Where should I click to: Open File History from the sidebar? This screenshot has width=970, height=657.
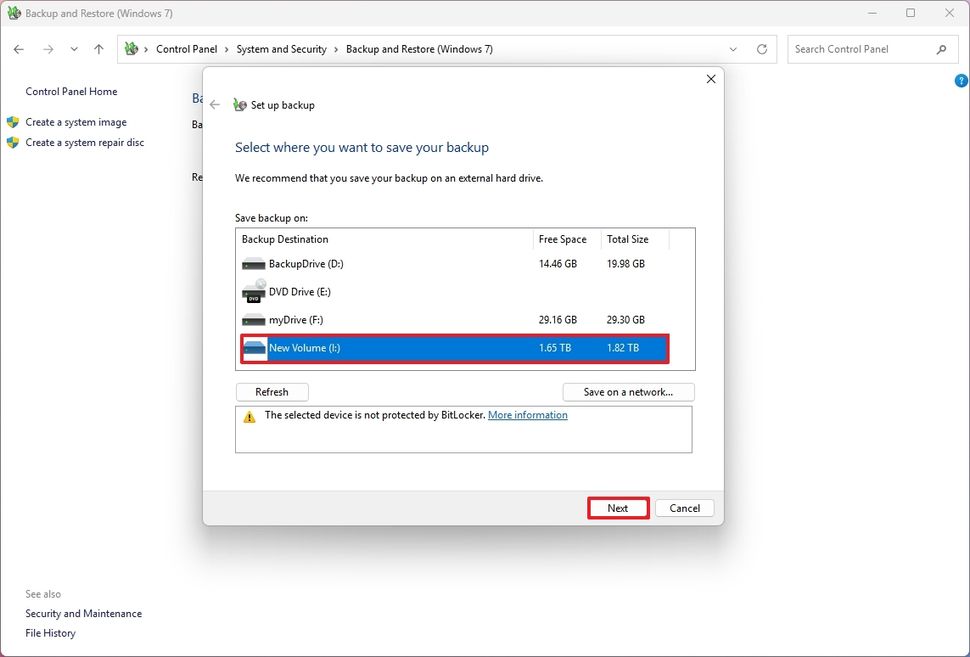coord(50,632)
